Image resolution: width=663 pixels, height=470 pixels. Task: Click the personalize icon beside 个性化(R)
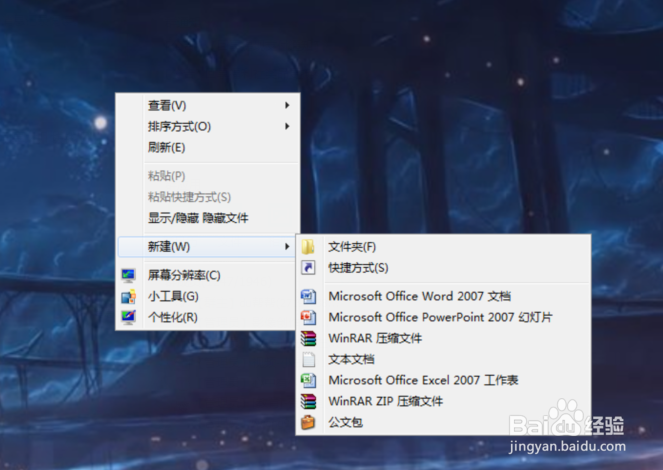pos(128,317)
